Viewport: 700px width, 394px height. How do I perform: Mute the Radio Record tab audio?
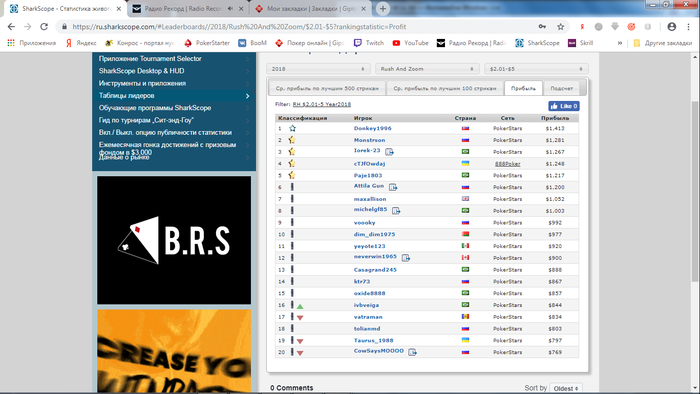[x=230, y=8]
